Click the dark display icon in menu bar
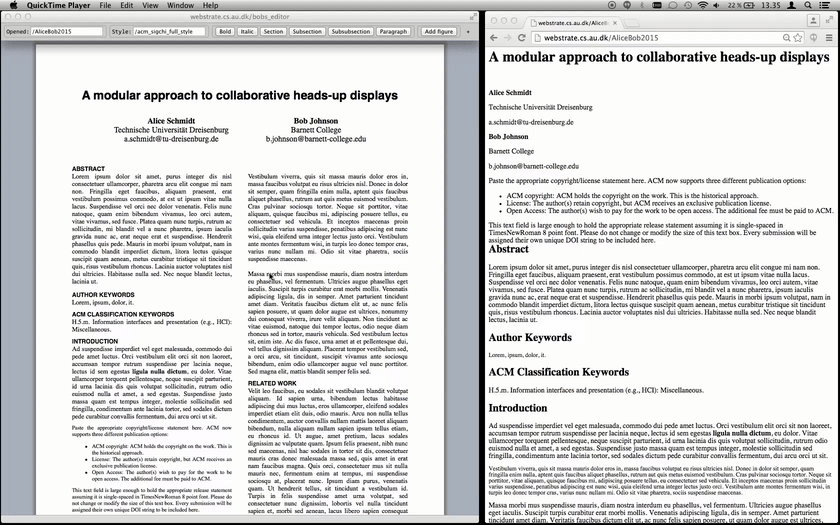 coord(657,5)
